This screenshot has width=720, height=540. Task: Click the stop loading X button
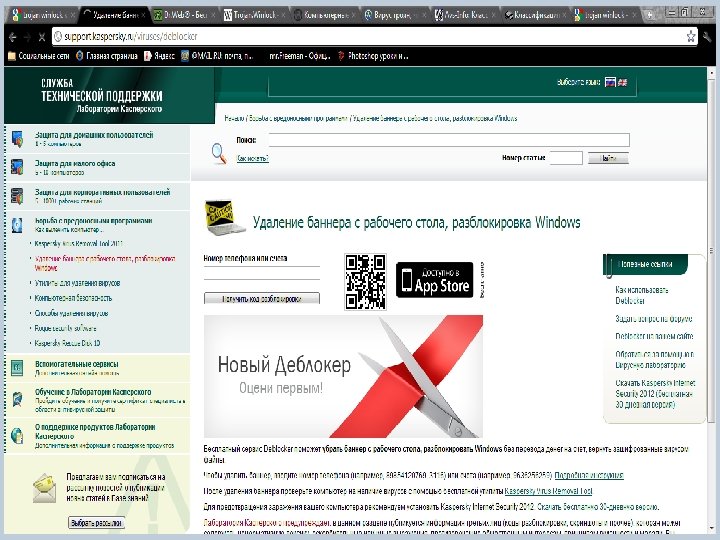pyautogui.click(x=42, y=37)
